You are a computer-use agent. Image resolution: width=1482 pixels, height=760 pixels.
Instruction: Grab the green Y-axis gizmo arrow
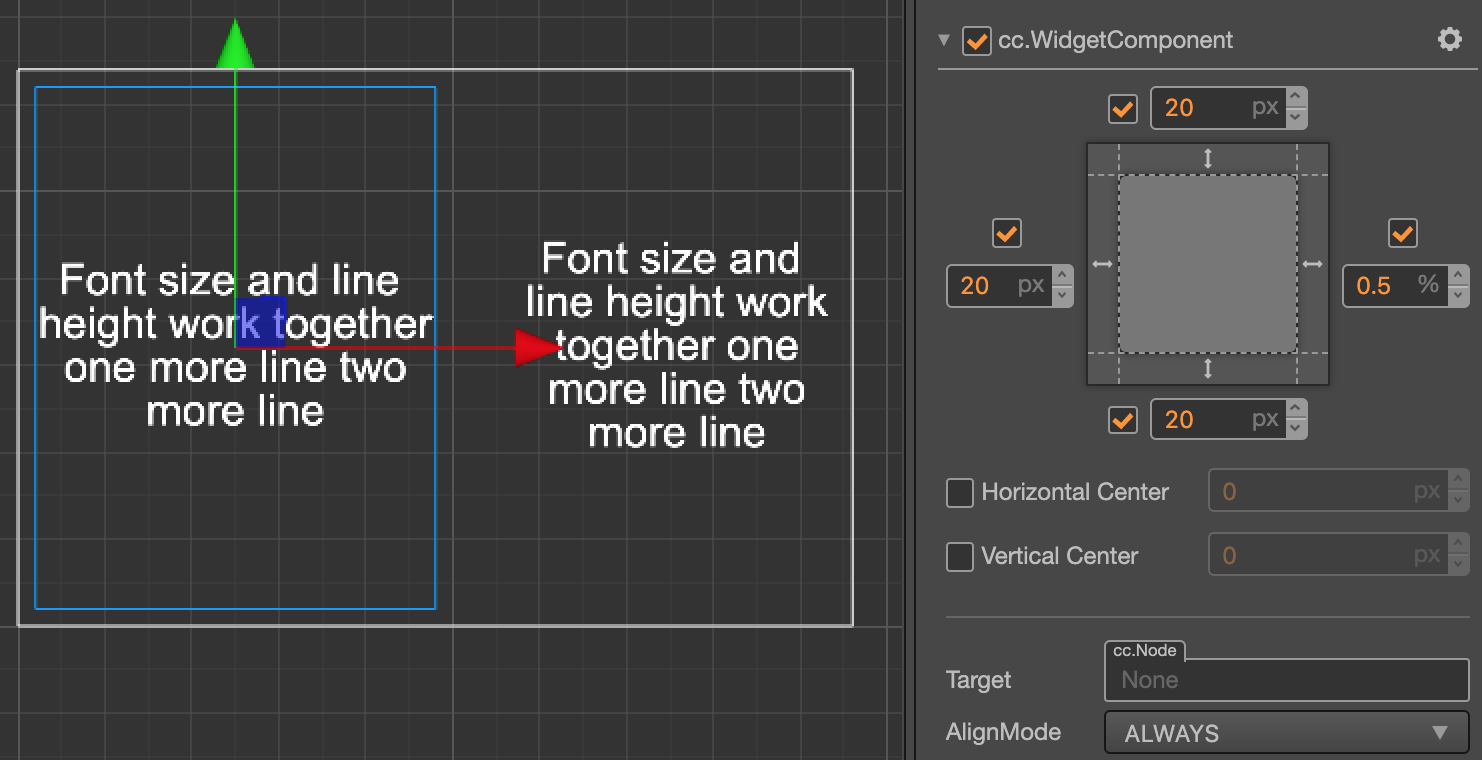pos(235,43)
